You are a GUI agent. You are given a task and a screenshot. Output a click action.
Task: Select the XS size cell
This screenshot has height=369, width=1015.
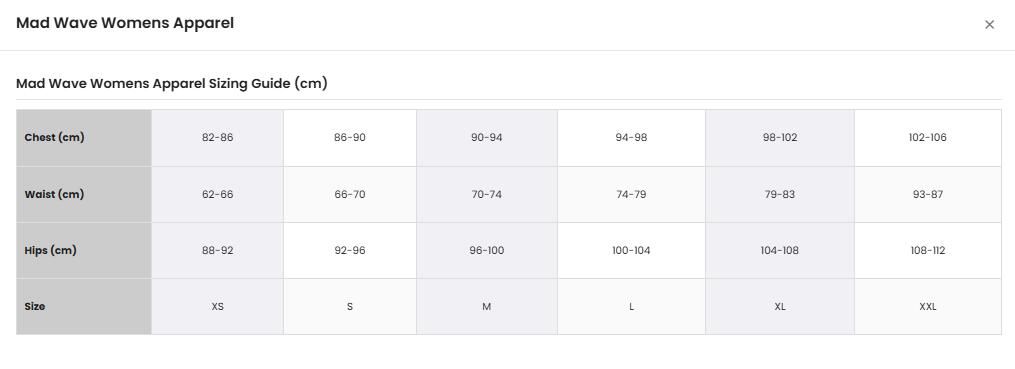pyautogui.click(x=218, y=306)
